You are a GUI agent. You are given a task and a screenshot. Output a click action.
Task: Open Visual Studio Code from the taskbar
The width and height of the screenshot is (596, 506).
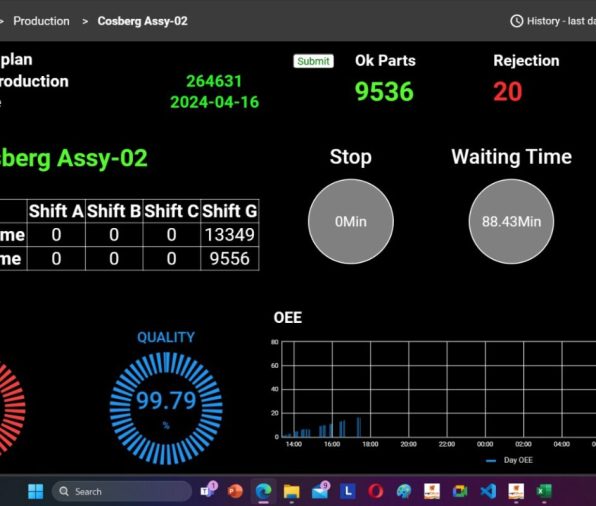488,491
